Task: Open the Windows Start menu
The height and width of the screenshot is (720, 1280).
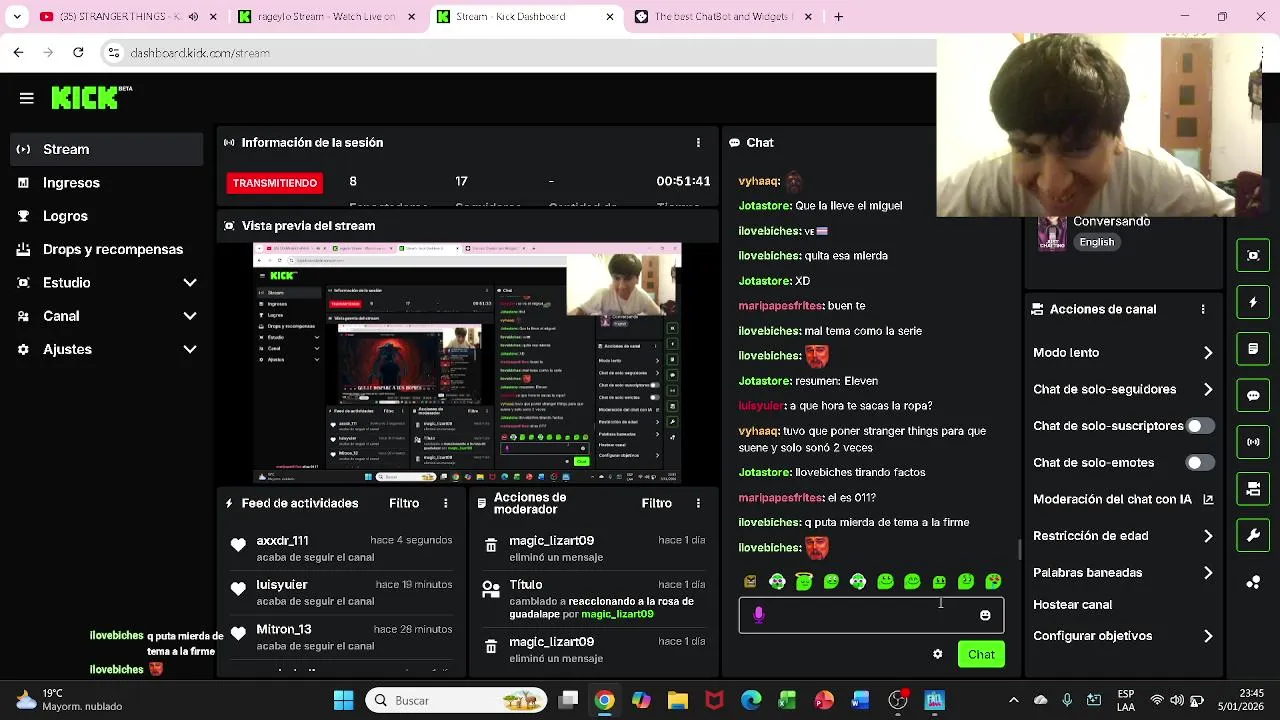Action: click(343, 700)
